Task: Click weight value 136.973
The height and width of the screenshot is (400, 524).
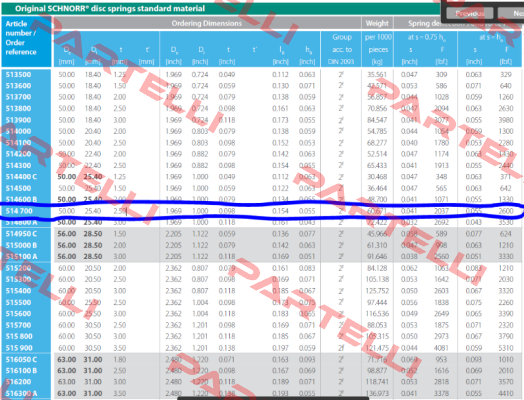Action: click(x=377, y=393)
